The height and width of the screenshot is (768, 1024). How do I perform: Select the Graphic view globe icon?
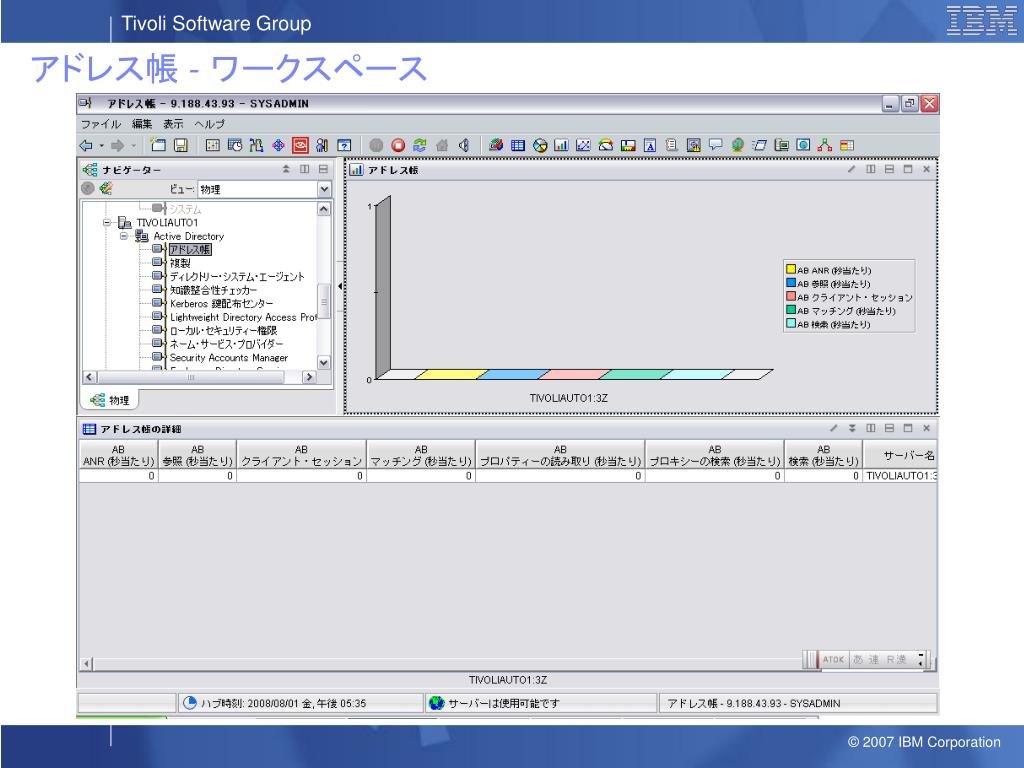[x=738, y=145]
